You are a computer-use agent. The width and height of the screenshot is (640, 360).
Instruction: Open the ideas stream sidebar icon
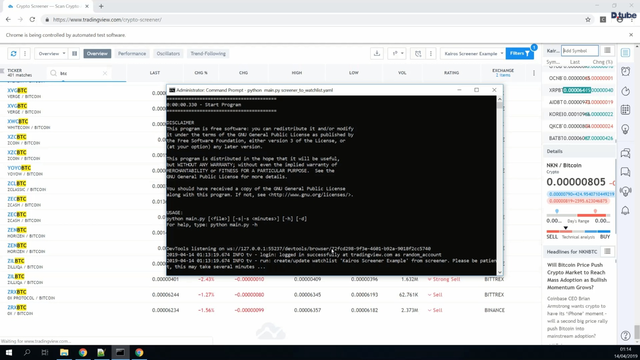click(x=625, y=191)
